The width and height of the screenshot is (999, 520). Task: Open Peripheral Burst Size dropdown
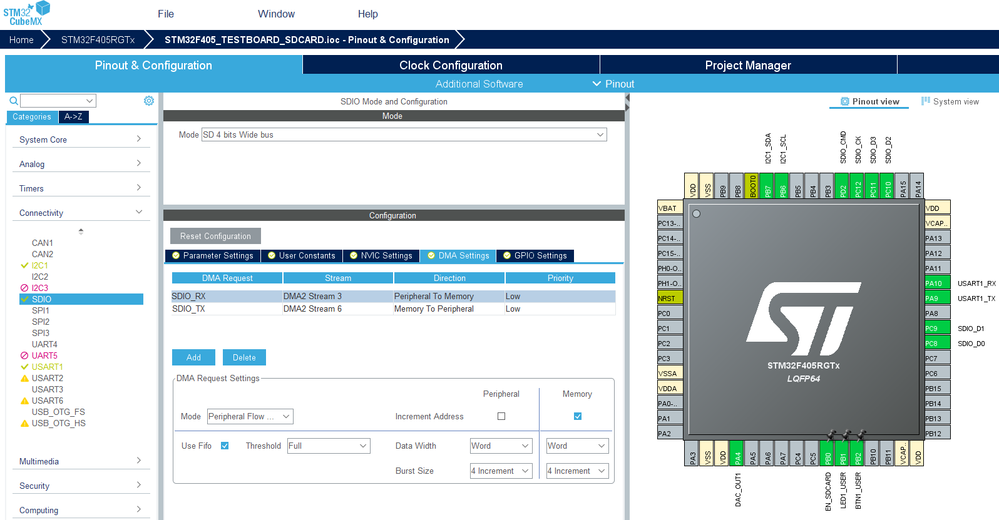501,471
